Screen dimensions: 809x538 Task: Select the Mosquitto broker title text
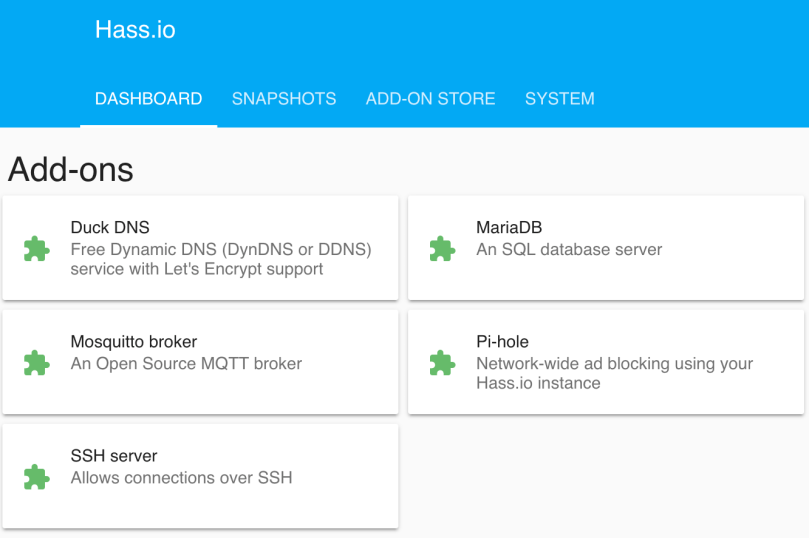coord(134,342)
